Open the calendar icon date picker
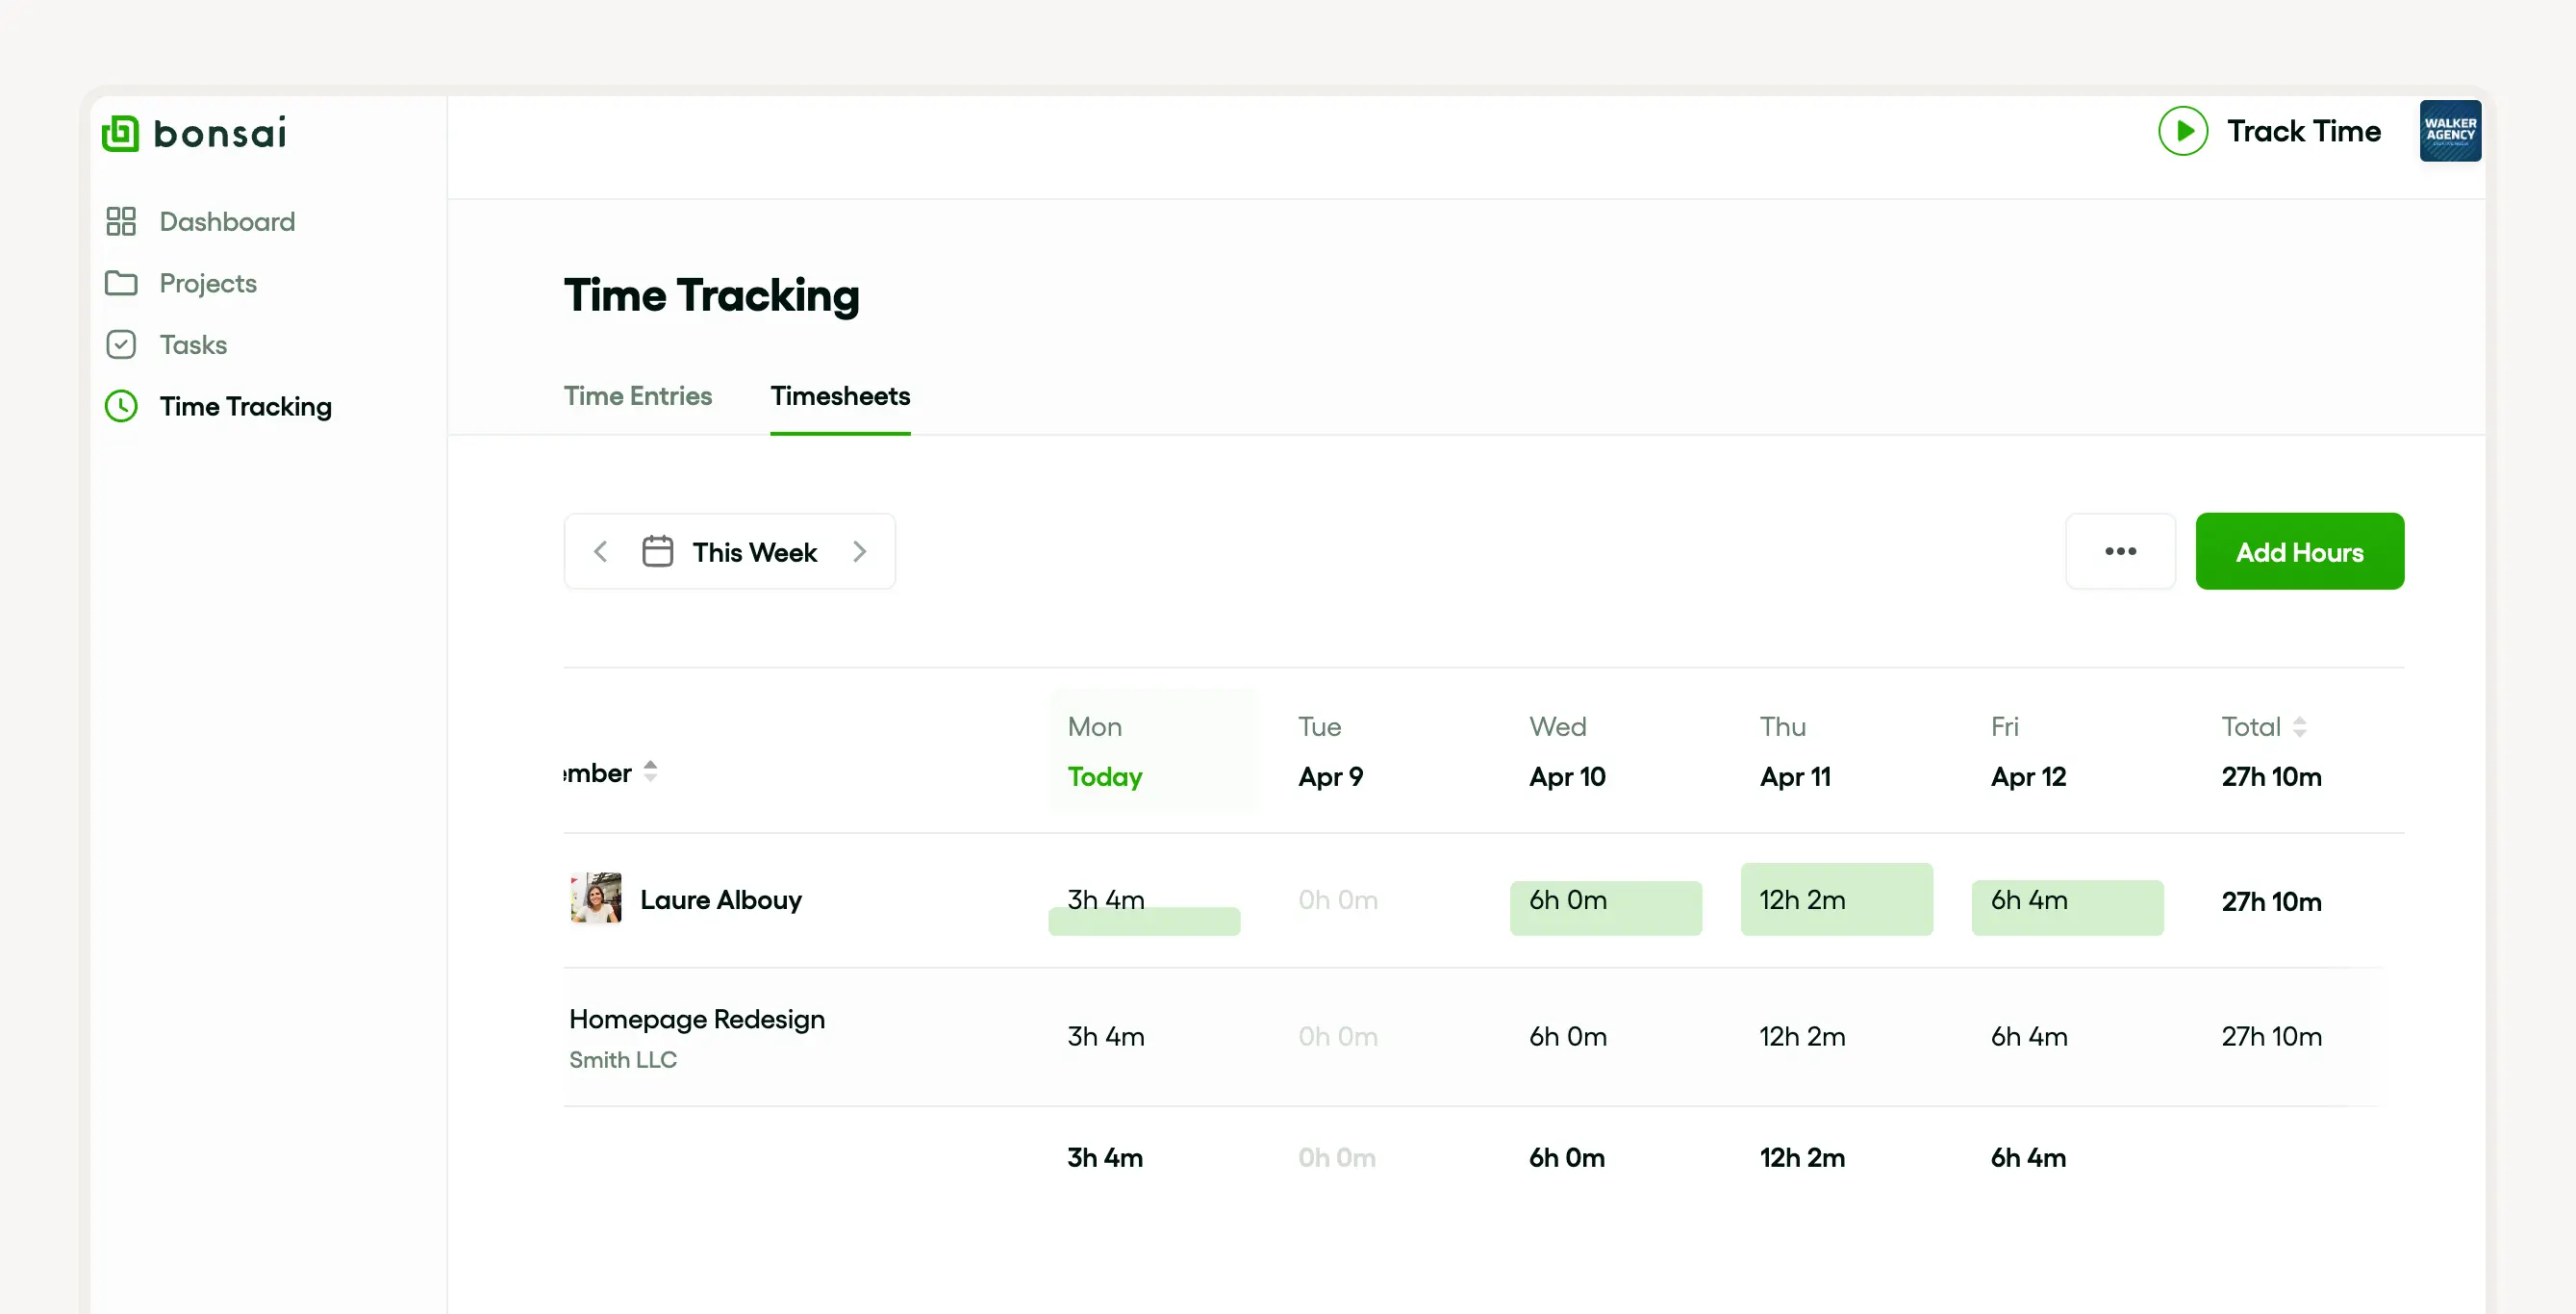This screenshot has height=1314, width=2576. coord(657,552)
